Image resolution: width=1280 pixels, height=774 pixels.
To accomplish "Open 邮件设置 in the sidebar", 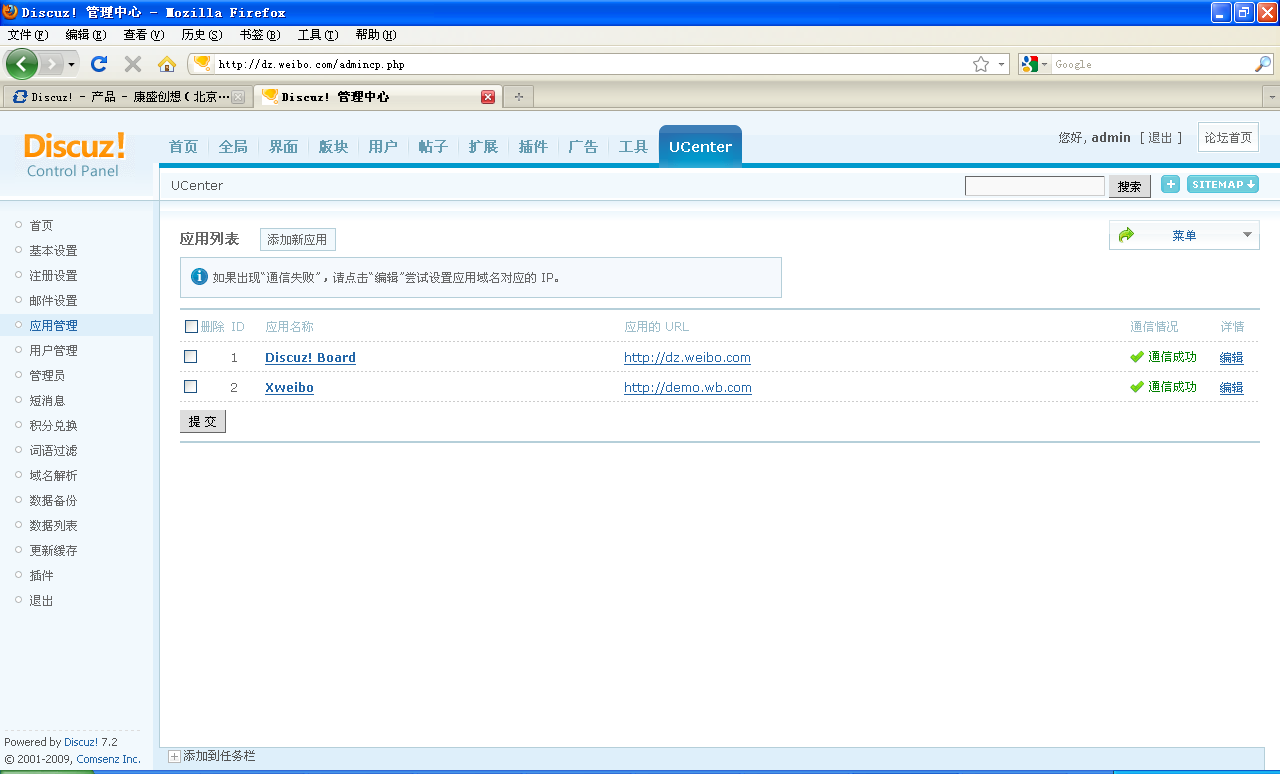I will [x=53, y=301].
